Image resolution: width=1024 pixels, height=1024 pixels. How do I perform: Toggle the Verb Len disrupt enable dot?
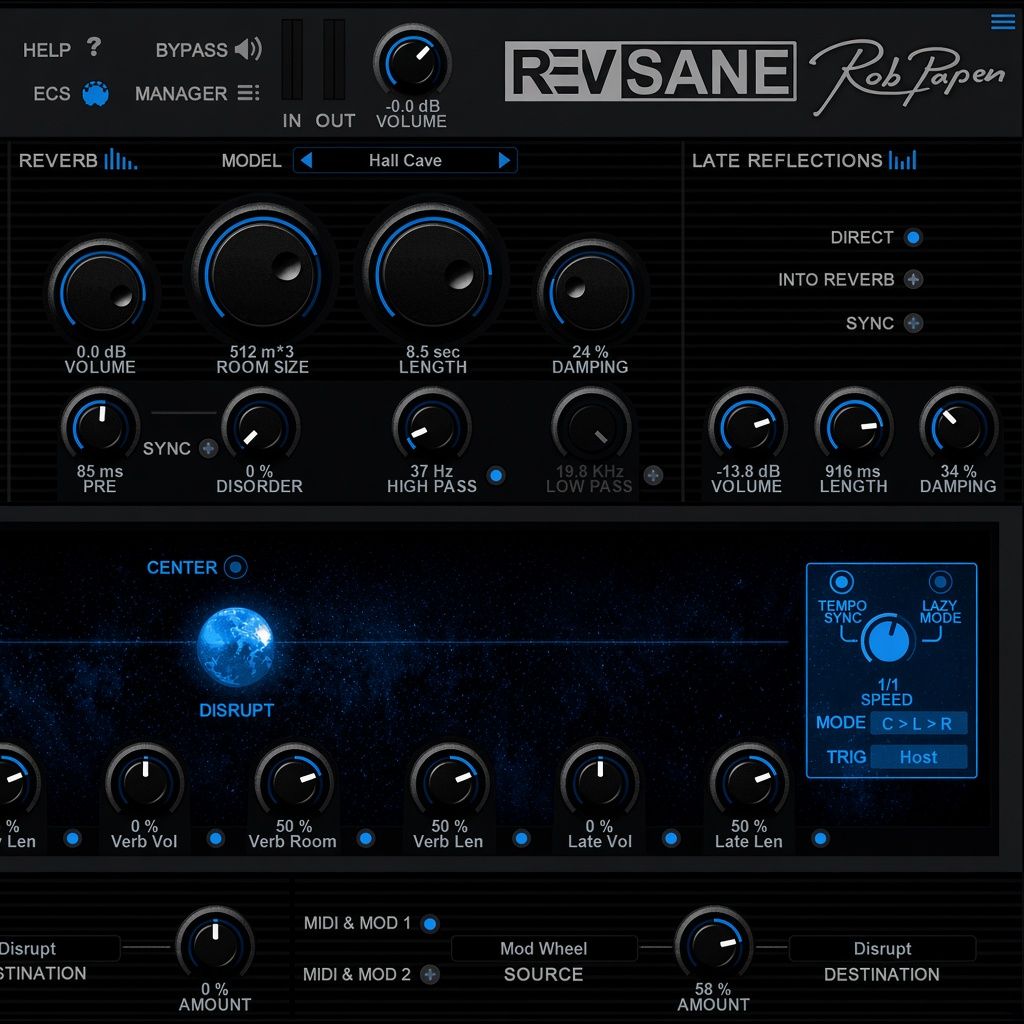[521, 839]
